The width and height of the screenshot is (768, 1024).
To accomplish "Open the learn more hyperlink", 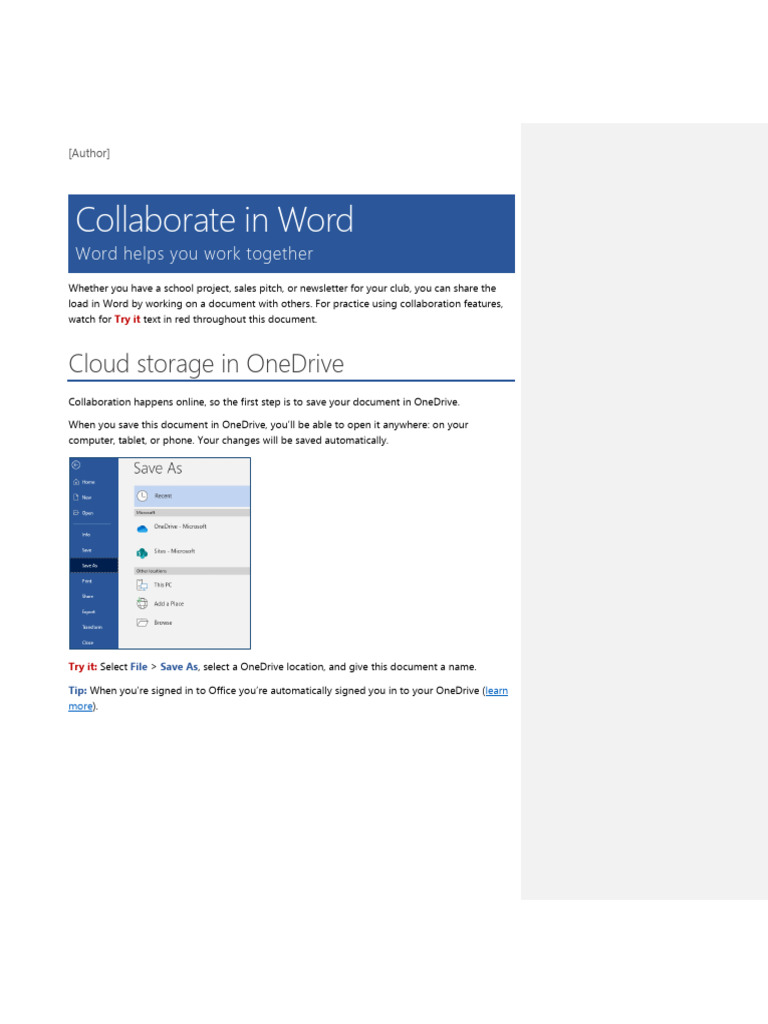I will (495, 691).
